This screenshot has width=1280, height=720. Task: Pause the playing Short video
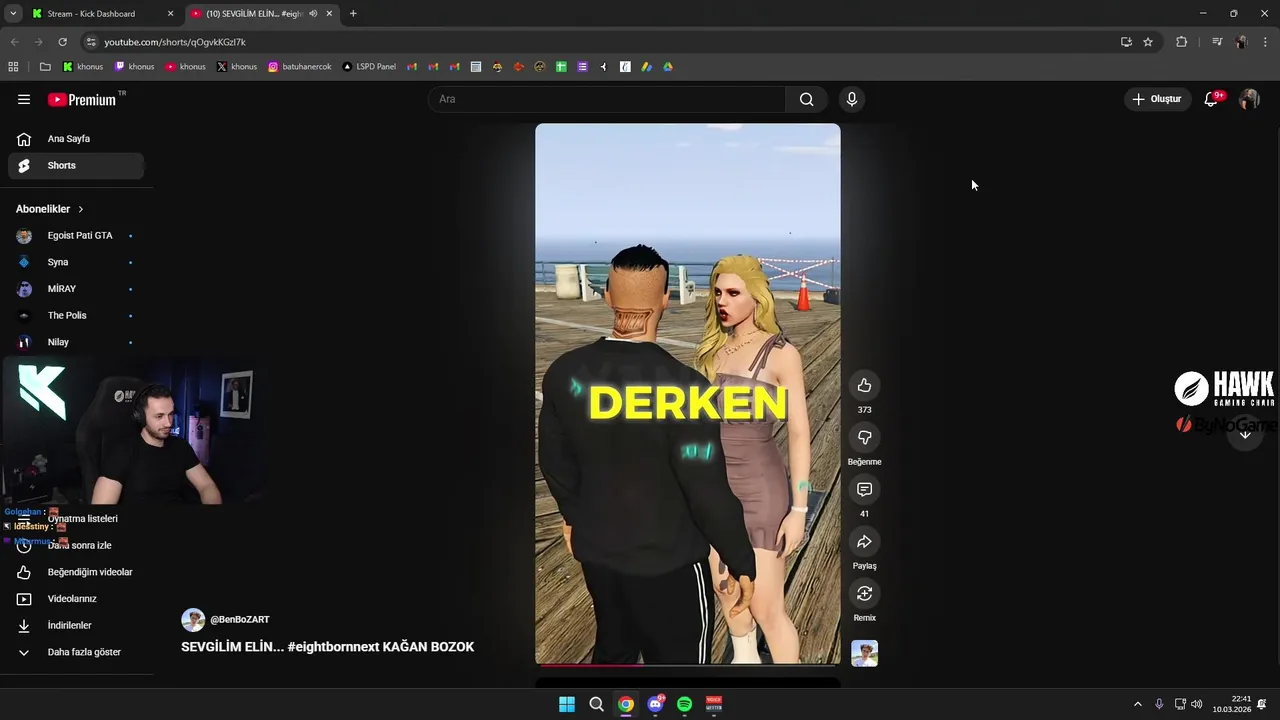tap(688, 393)
